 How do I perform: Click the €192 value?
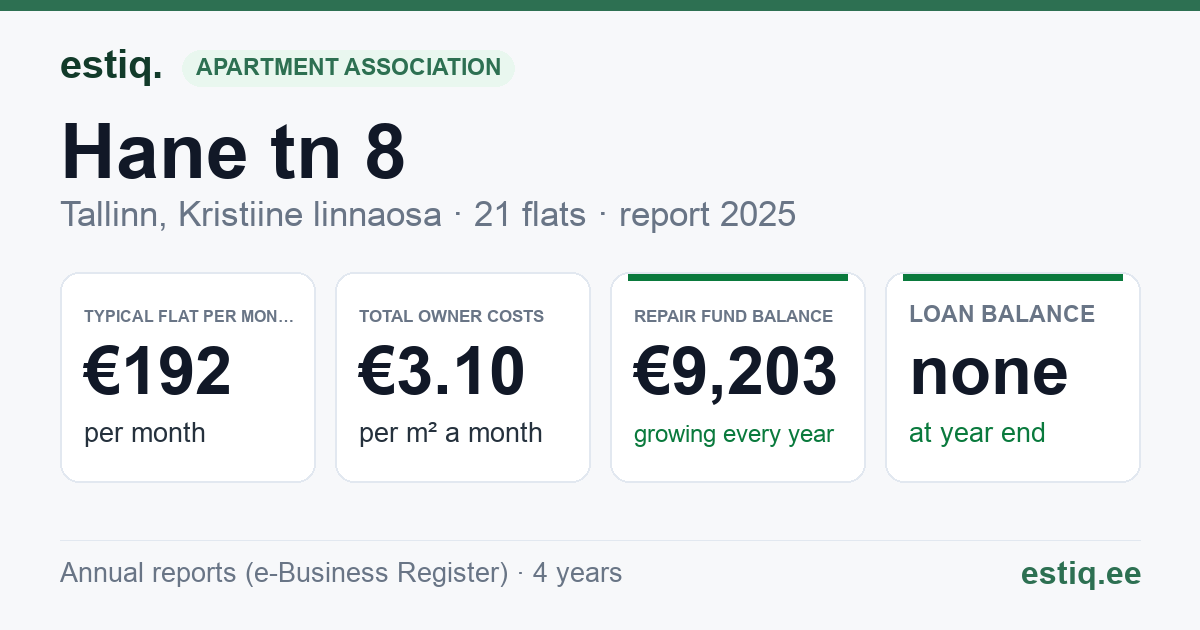point(158,371)
